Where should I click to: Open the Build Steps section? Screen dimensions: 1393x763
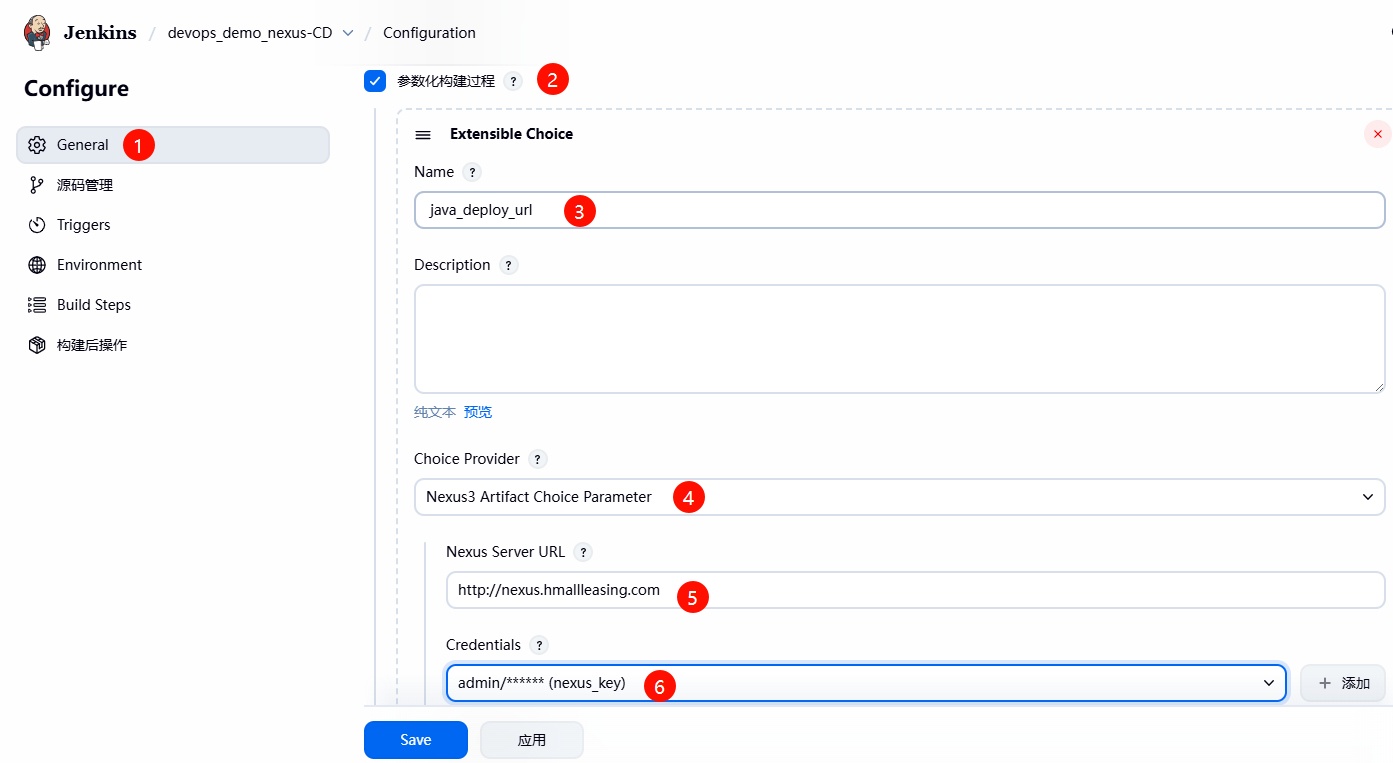[x=93, y=305]
